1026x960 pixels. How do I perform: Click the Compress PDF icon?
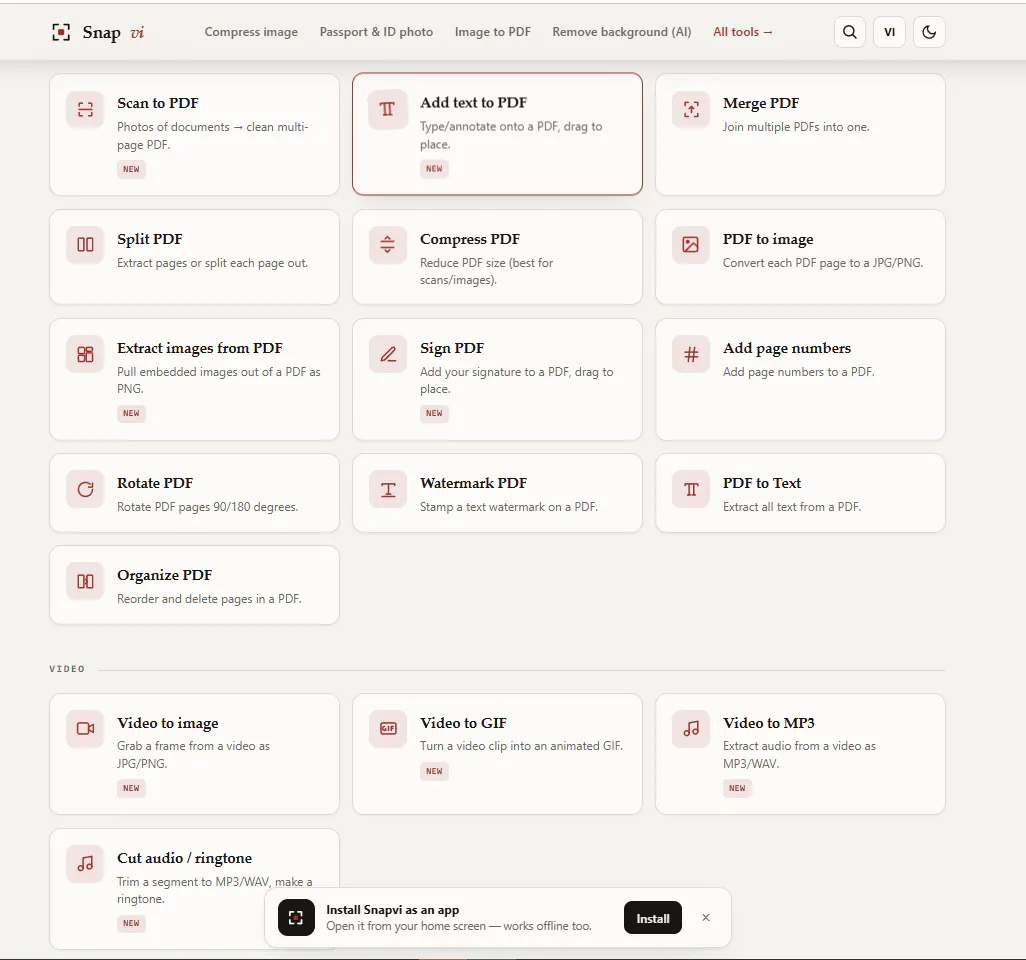click(x=388, y=245)
